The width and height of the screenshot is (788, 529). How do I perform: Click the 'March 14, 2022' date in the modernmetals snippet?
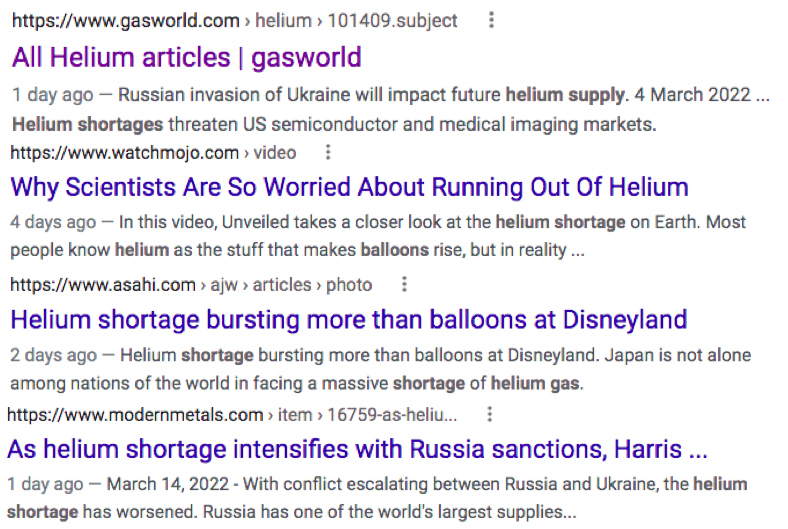[168, 484]
